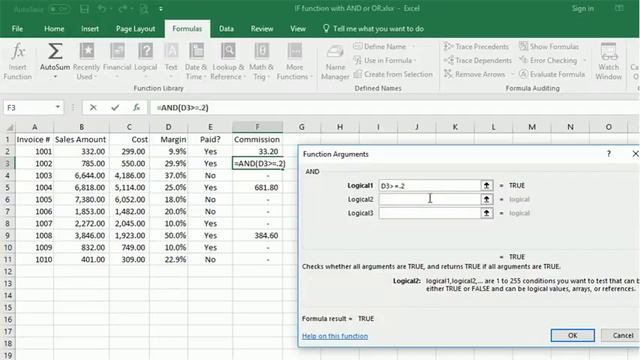Click the Select All corner triangle
Screen dimensions: 640x360
(x=9, y=127)
